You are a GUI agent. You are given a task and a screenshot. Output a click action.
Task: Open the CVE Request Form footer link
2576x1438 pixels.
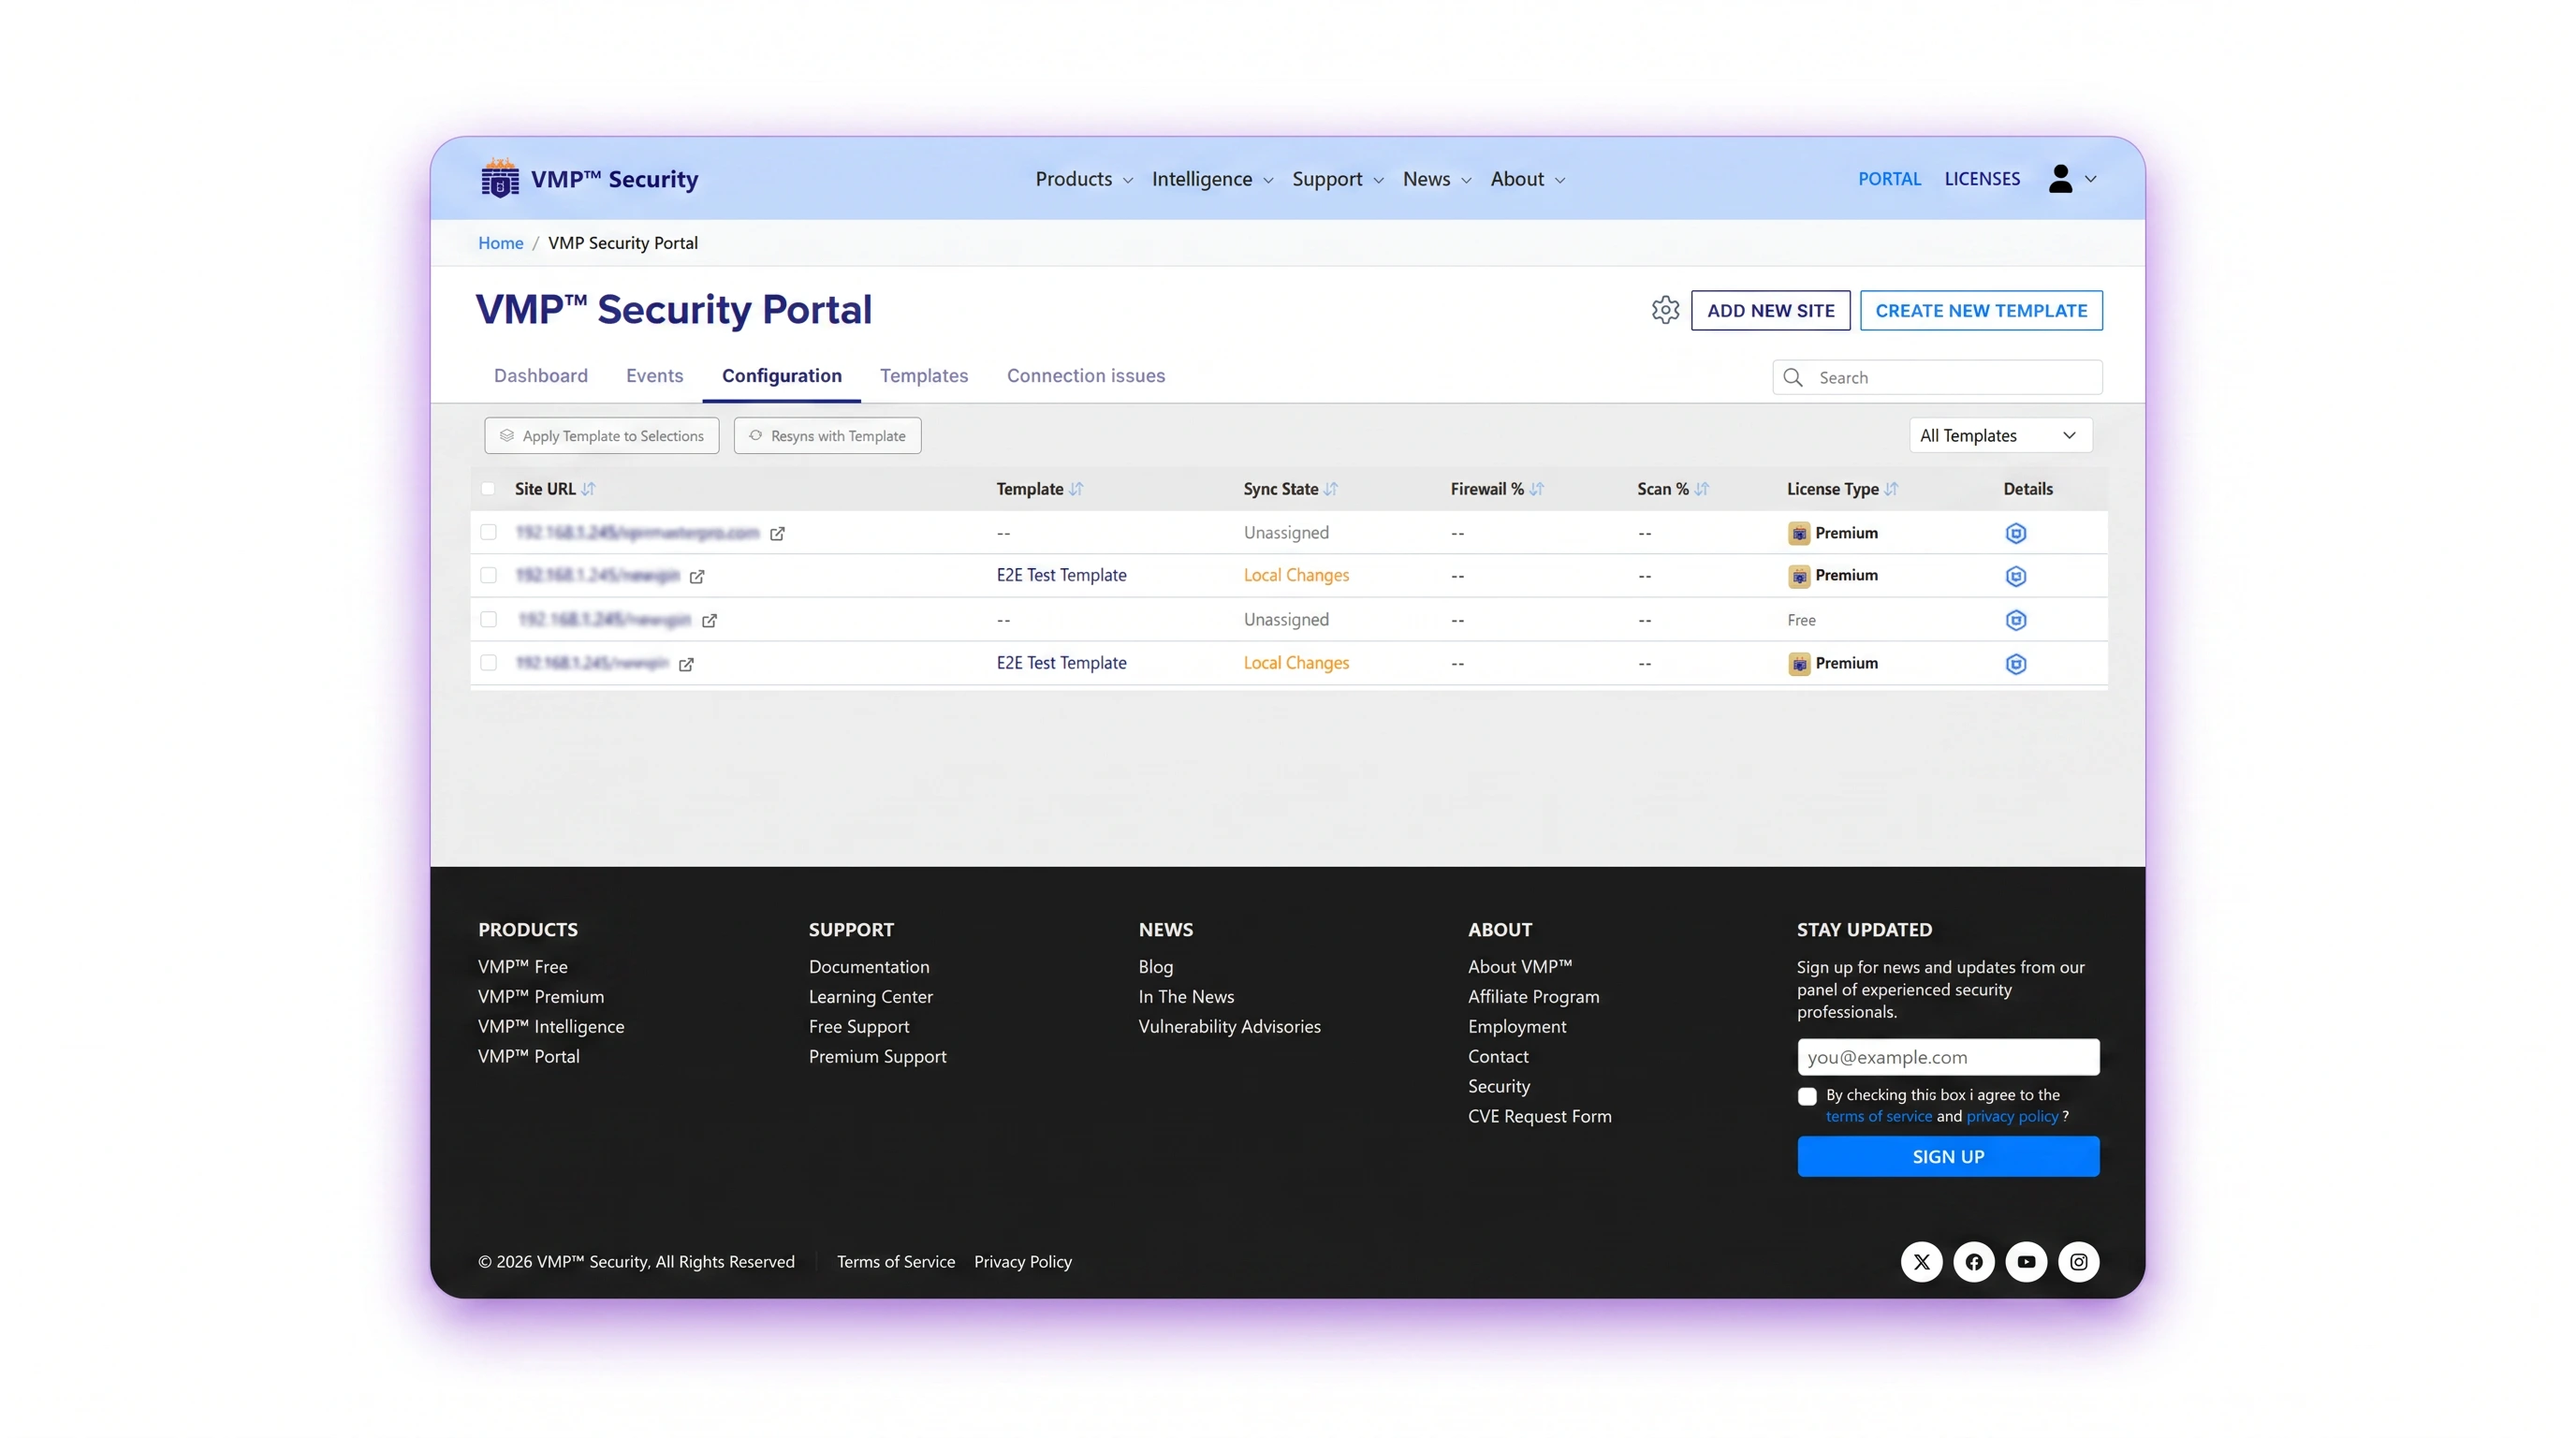tap(1539, 1117)
